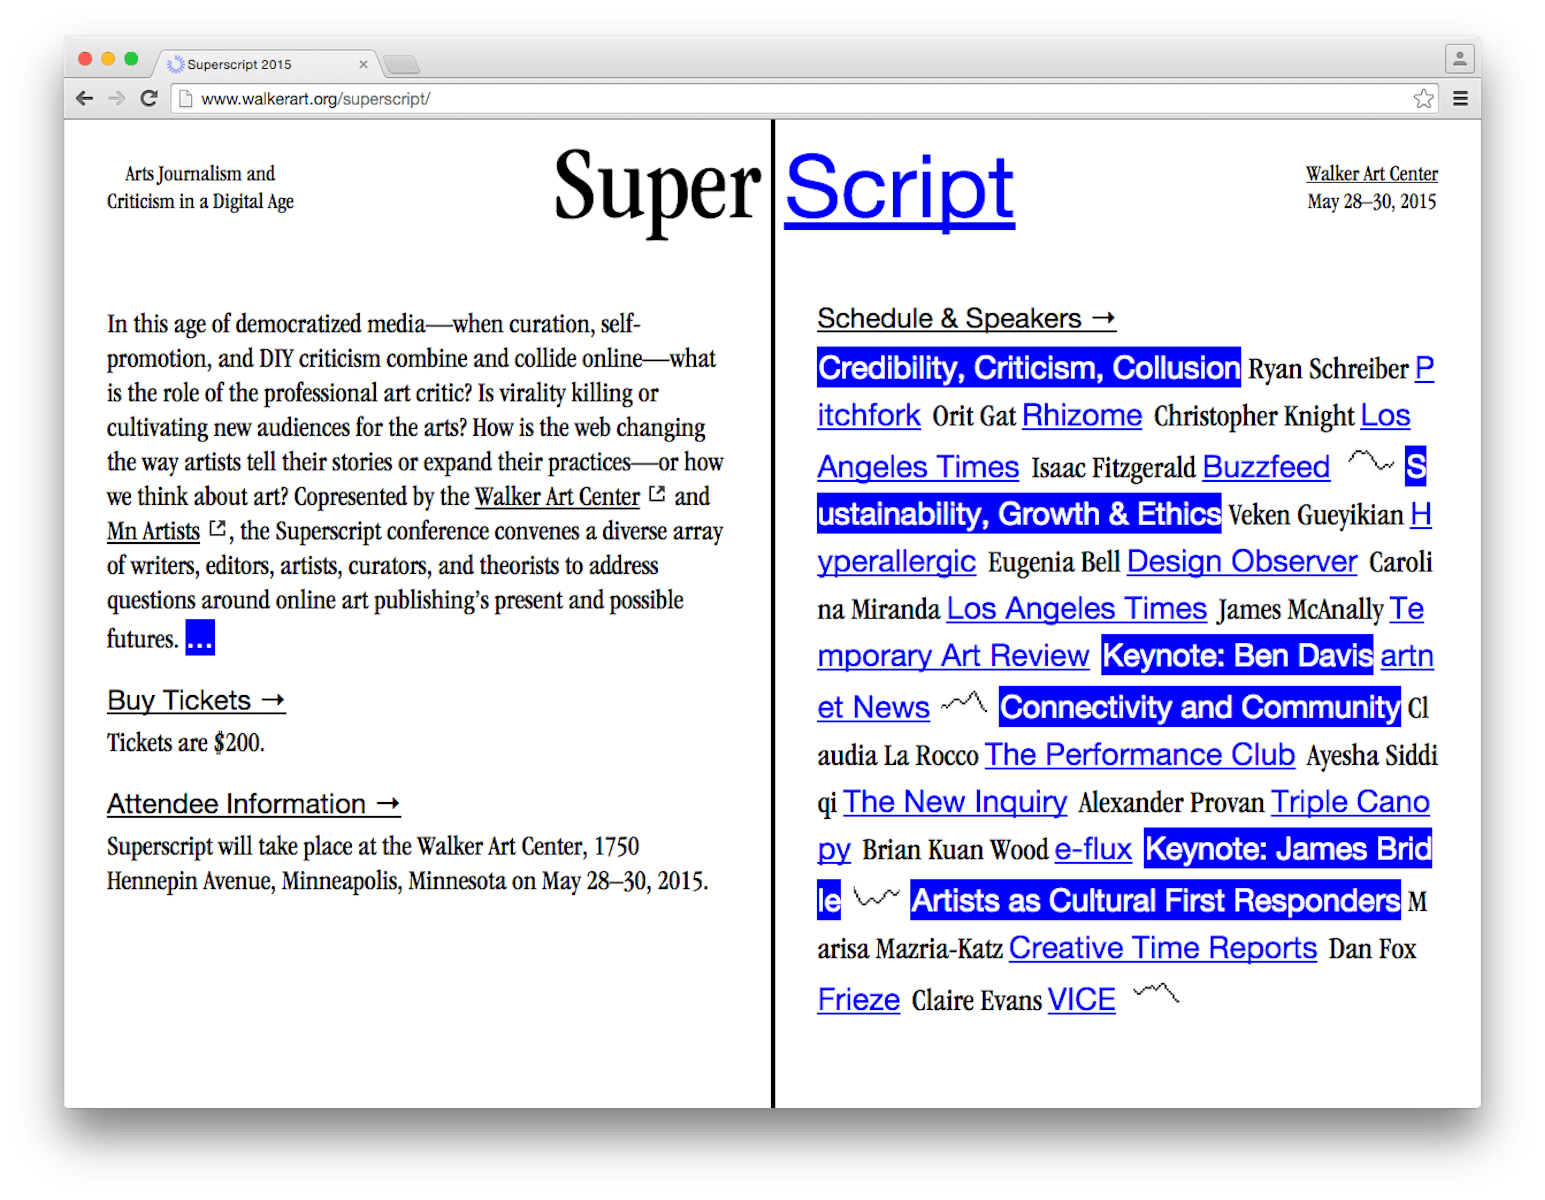Open the Chrome hamburger menu
This screenshot has height=1200, width=1545.
coord(1460,98)
